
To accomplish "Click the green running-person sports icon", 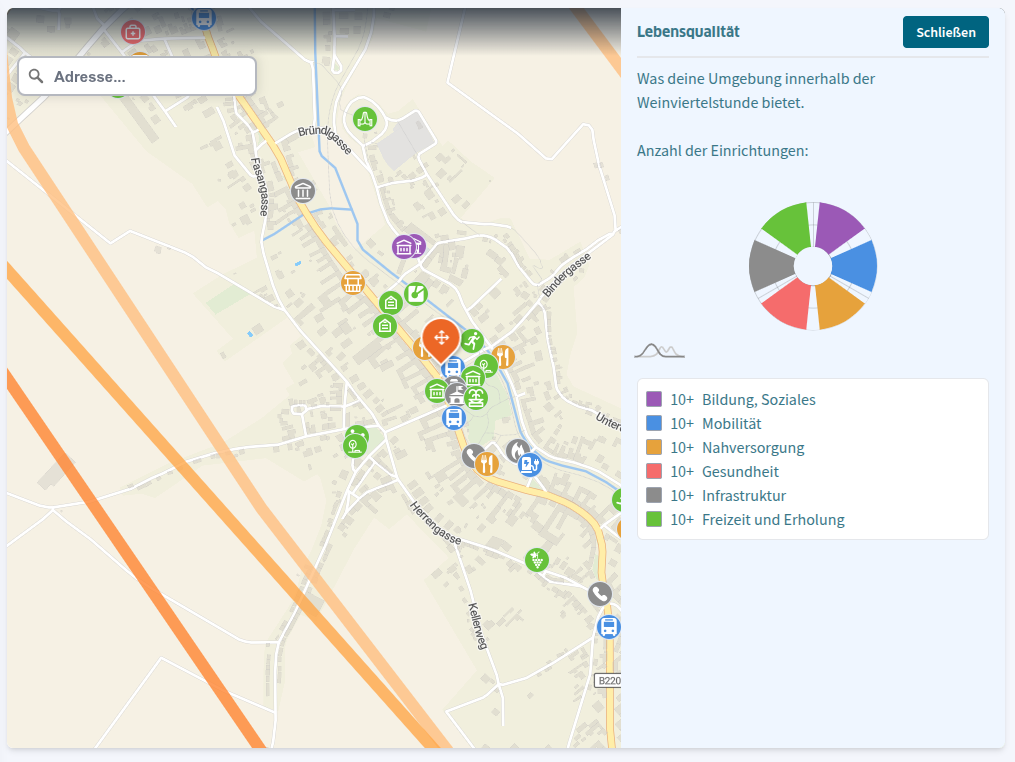I will (x=472, y=341).
